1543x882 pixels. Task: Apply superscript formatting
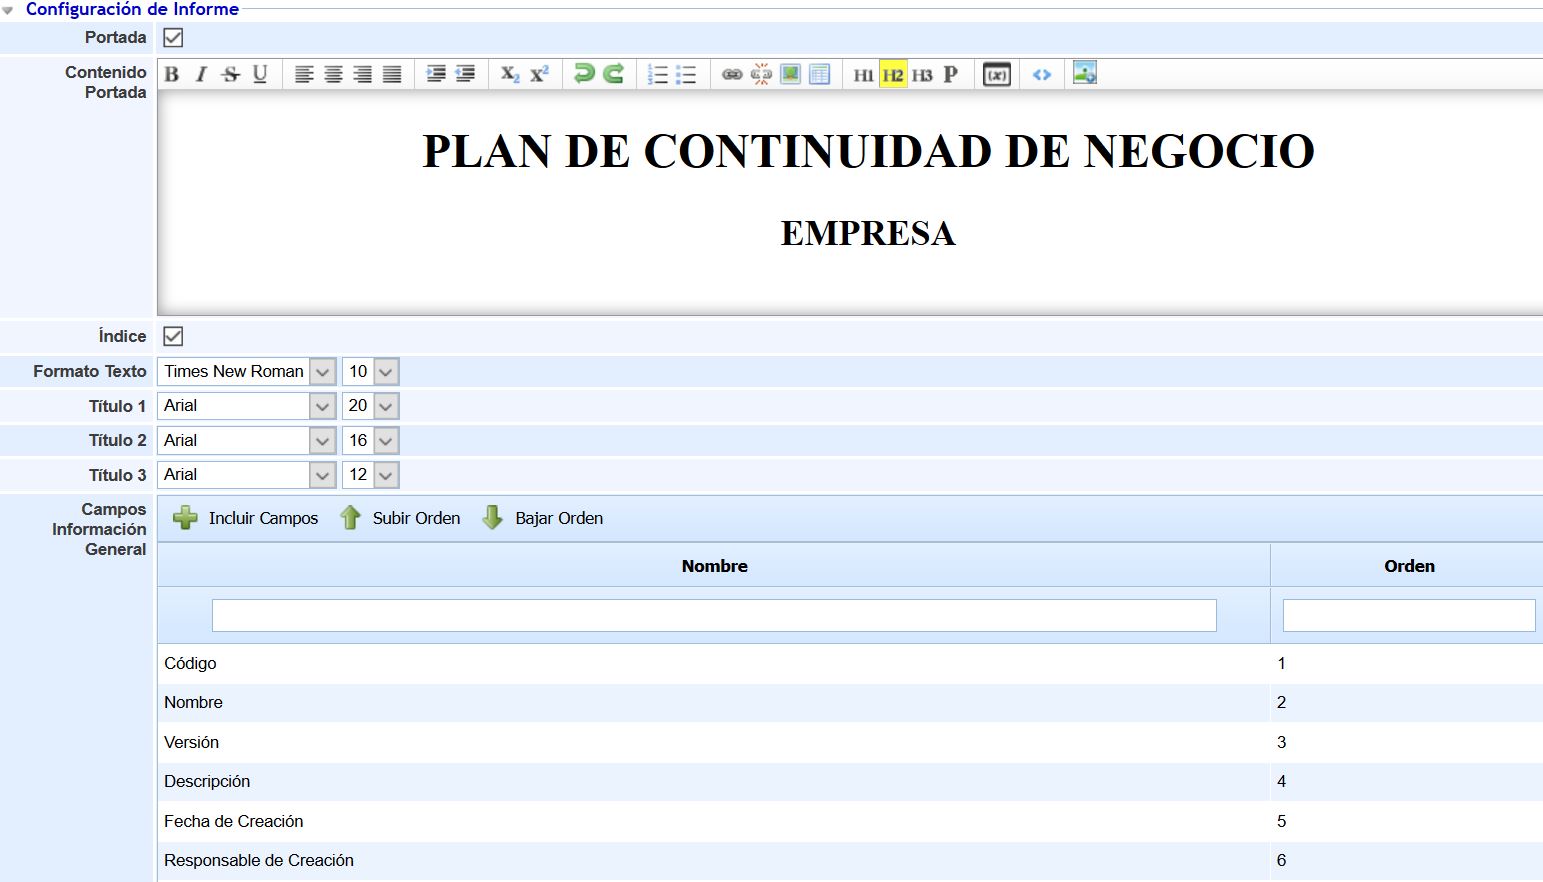539,73
